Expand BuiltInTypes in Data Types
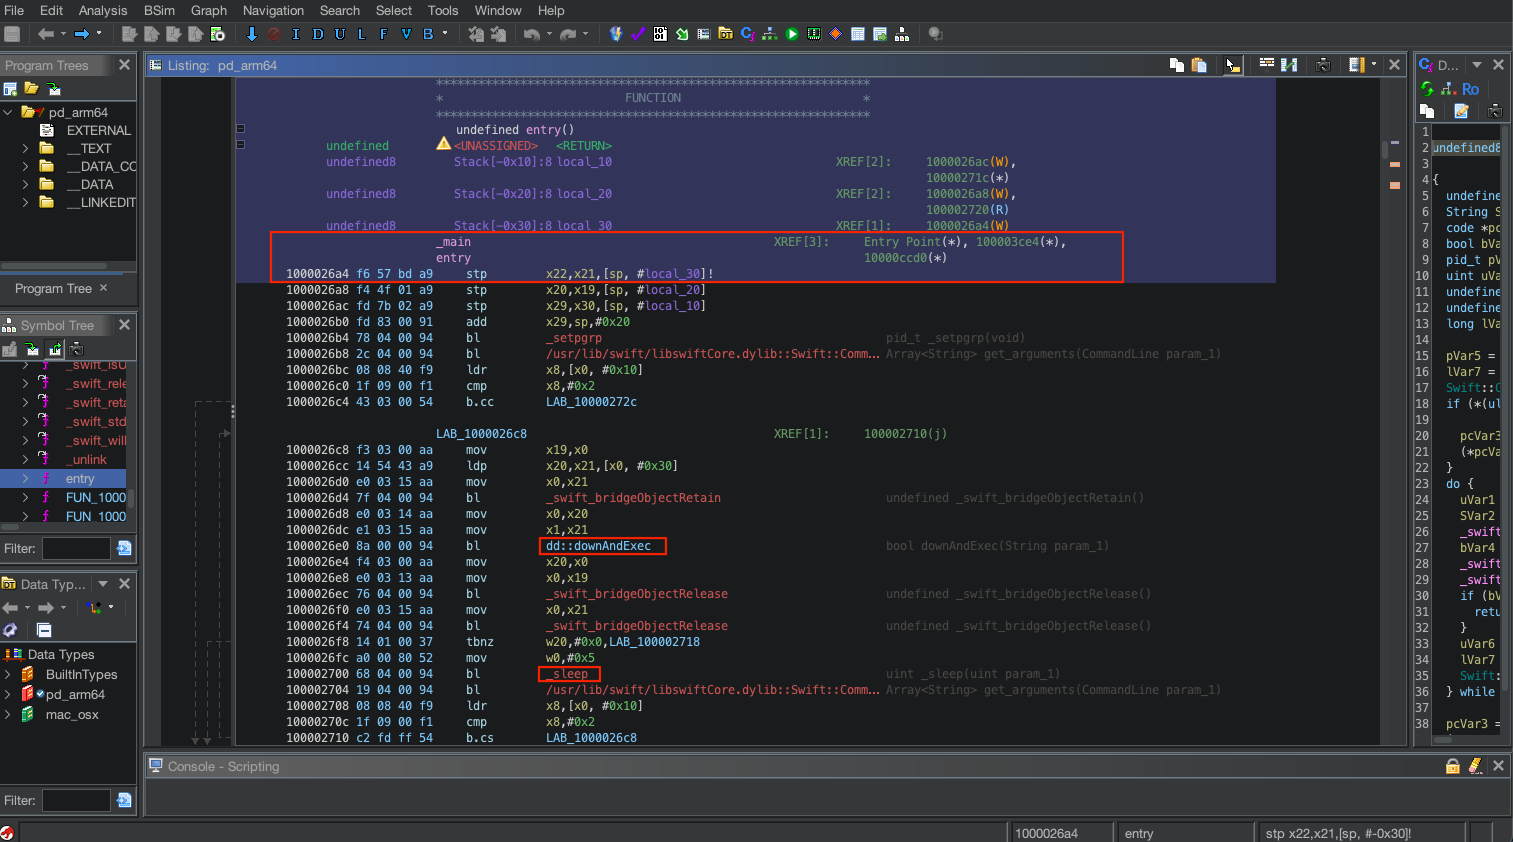 8,674
